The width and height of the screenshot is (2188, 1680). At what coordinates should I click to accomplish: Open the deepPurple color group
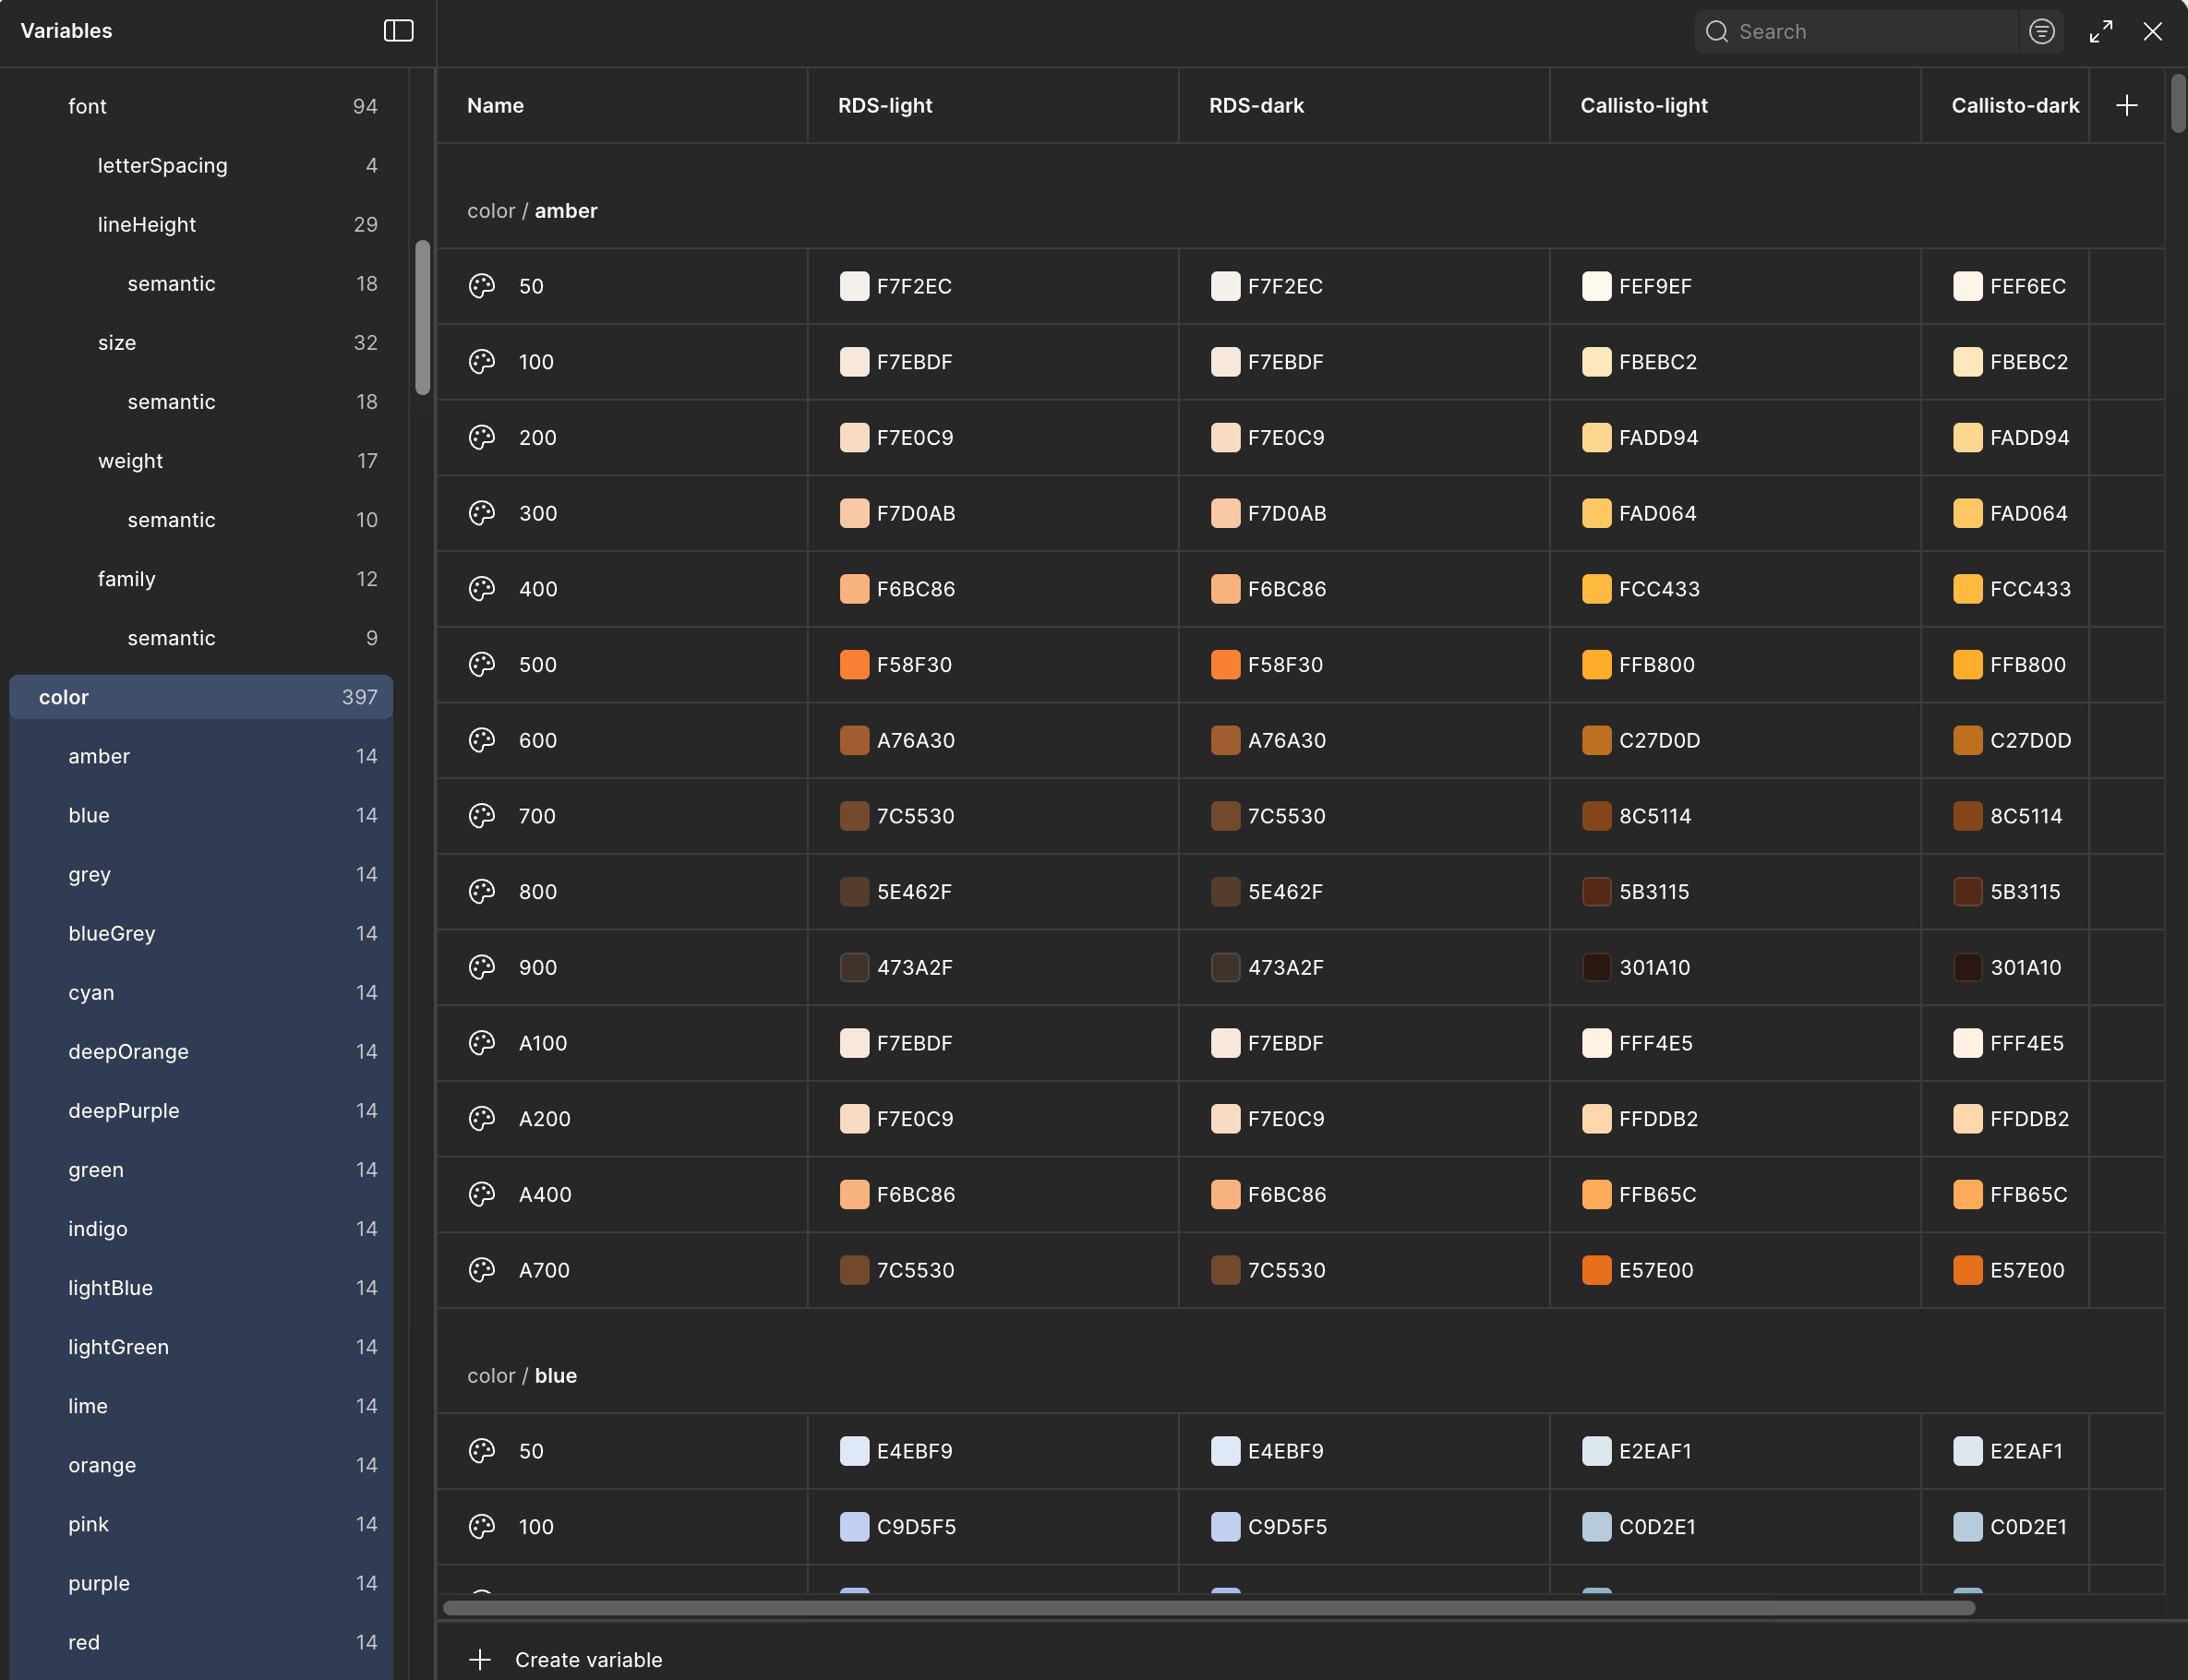point(124,1111)
